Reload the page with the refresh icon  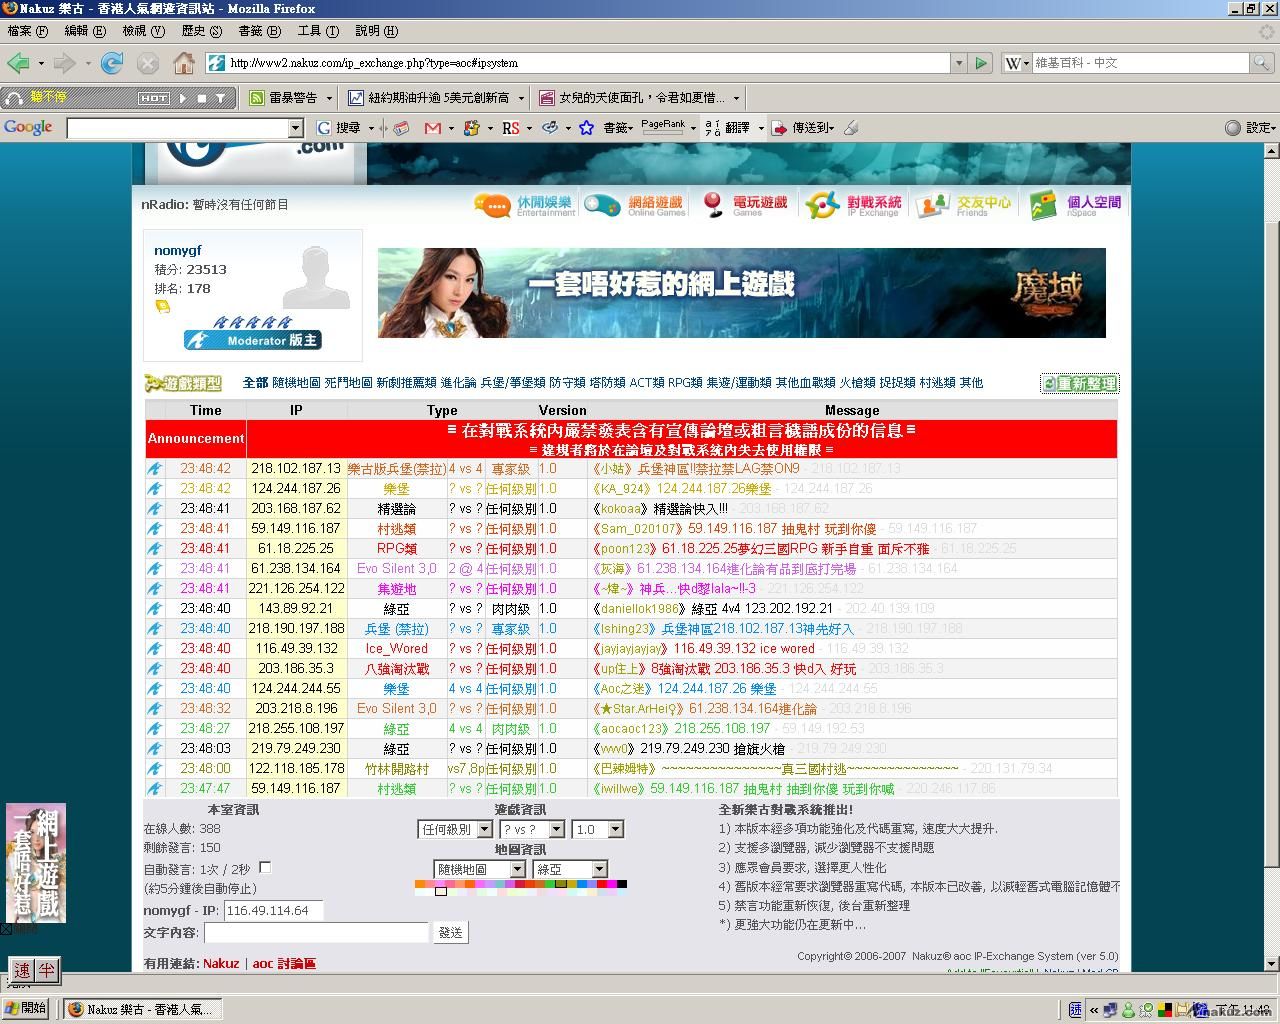tap(112, 63)
